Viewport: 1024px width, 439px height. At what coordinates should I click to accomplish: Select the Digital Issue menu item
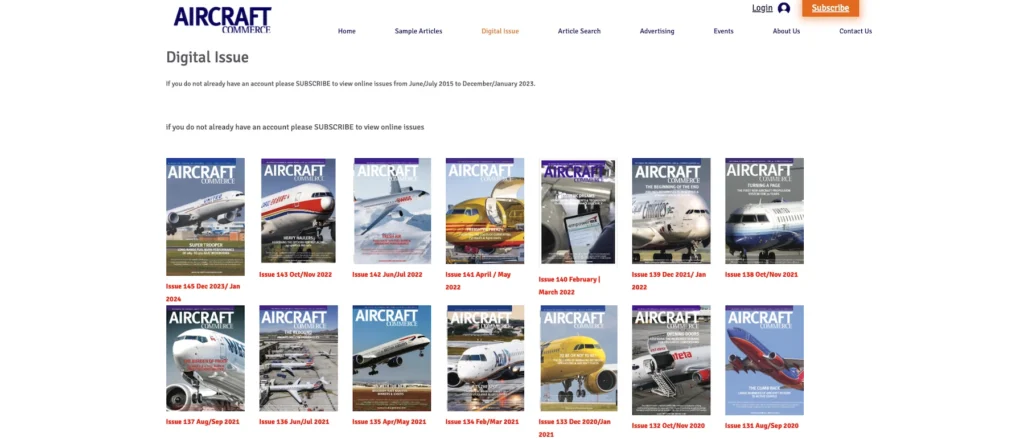coord(500,31)
